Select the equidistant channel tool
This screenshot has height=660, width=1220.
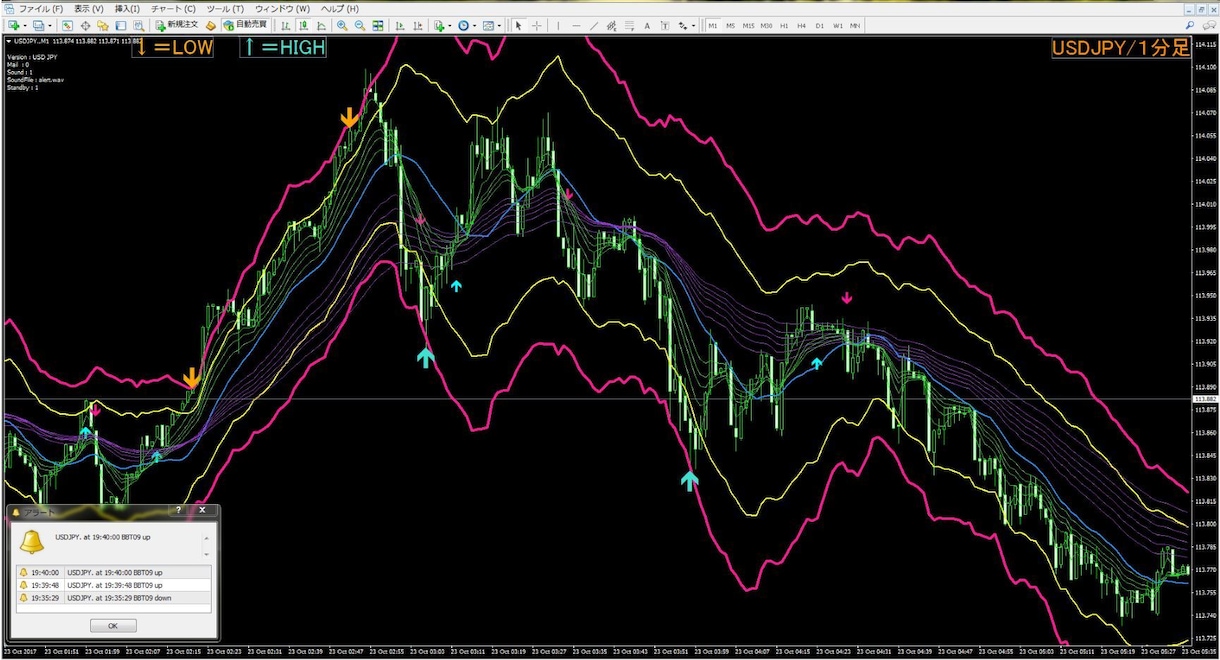point(611,25)
